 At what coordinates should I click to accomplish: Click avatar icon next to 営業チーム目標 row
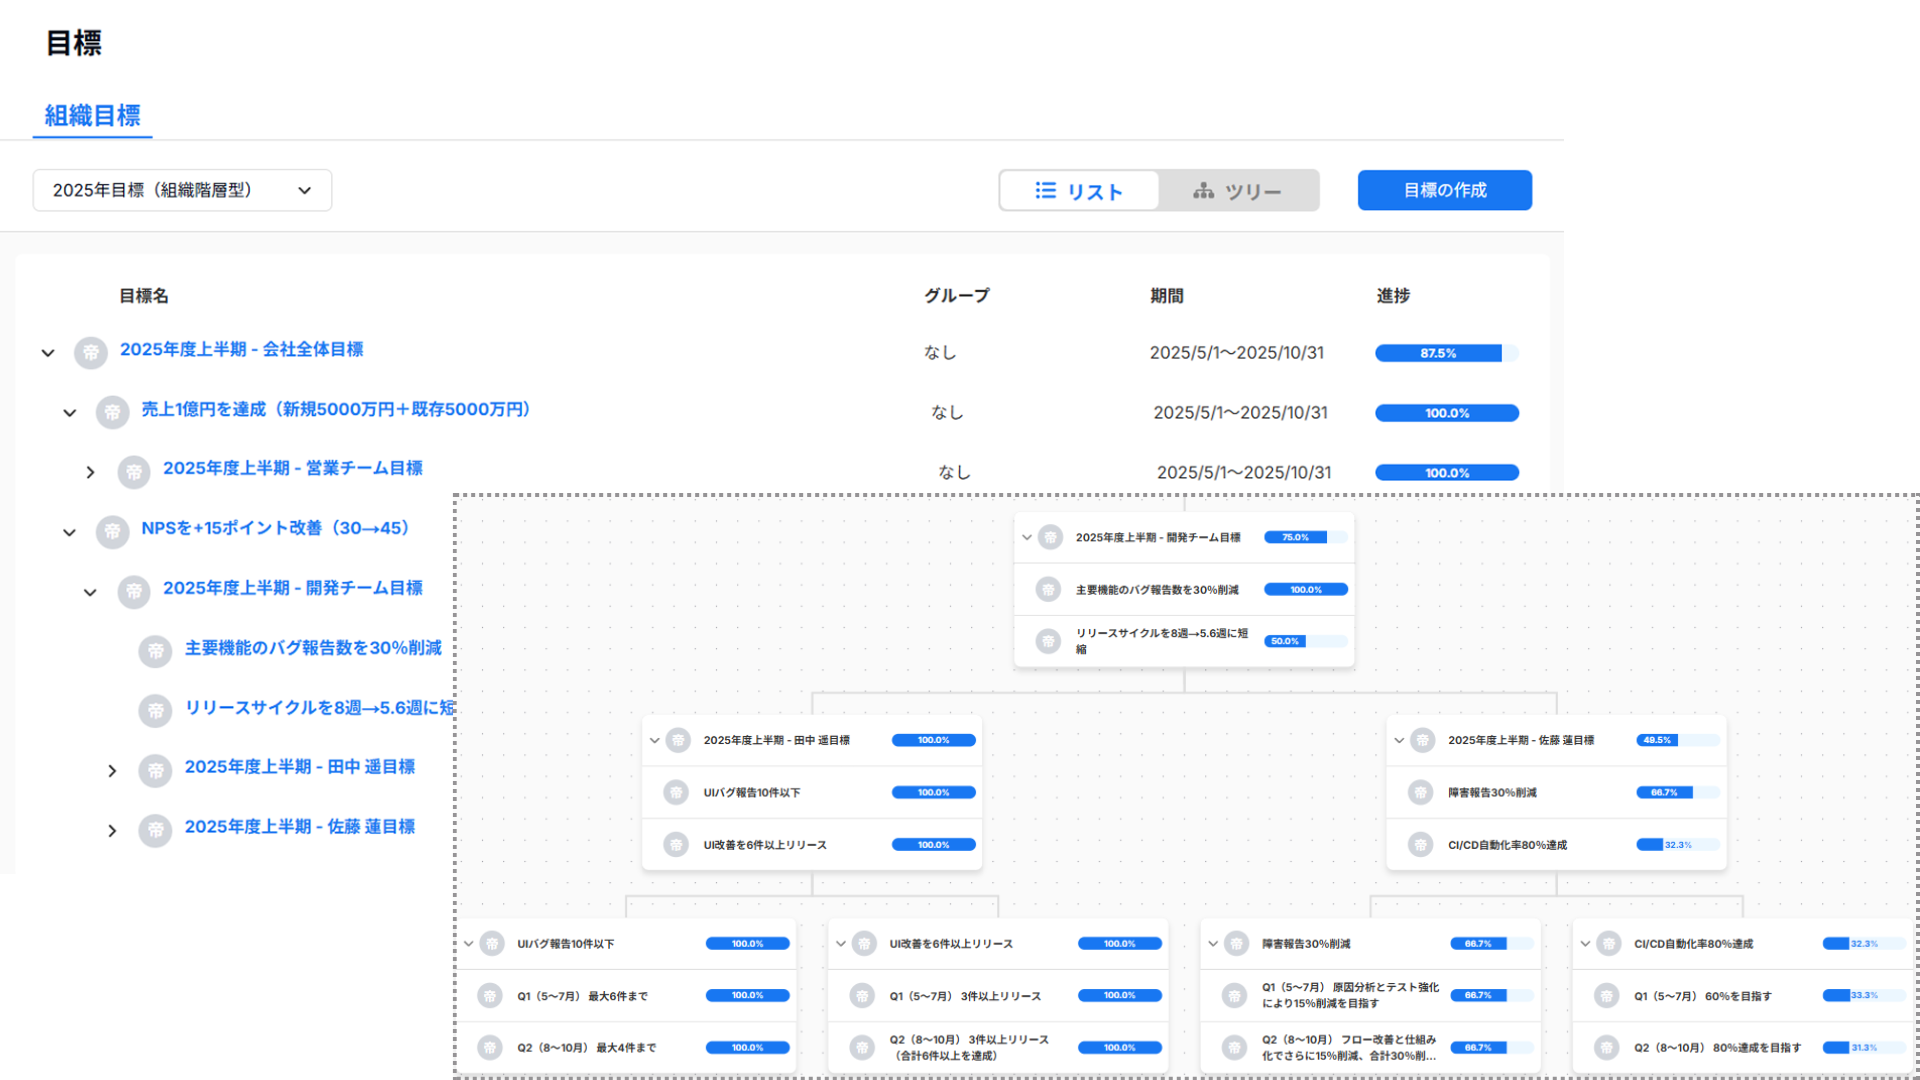pyautogui.click(x=134, y=472)
